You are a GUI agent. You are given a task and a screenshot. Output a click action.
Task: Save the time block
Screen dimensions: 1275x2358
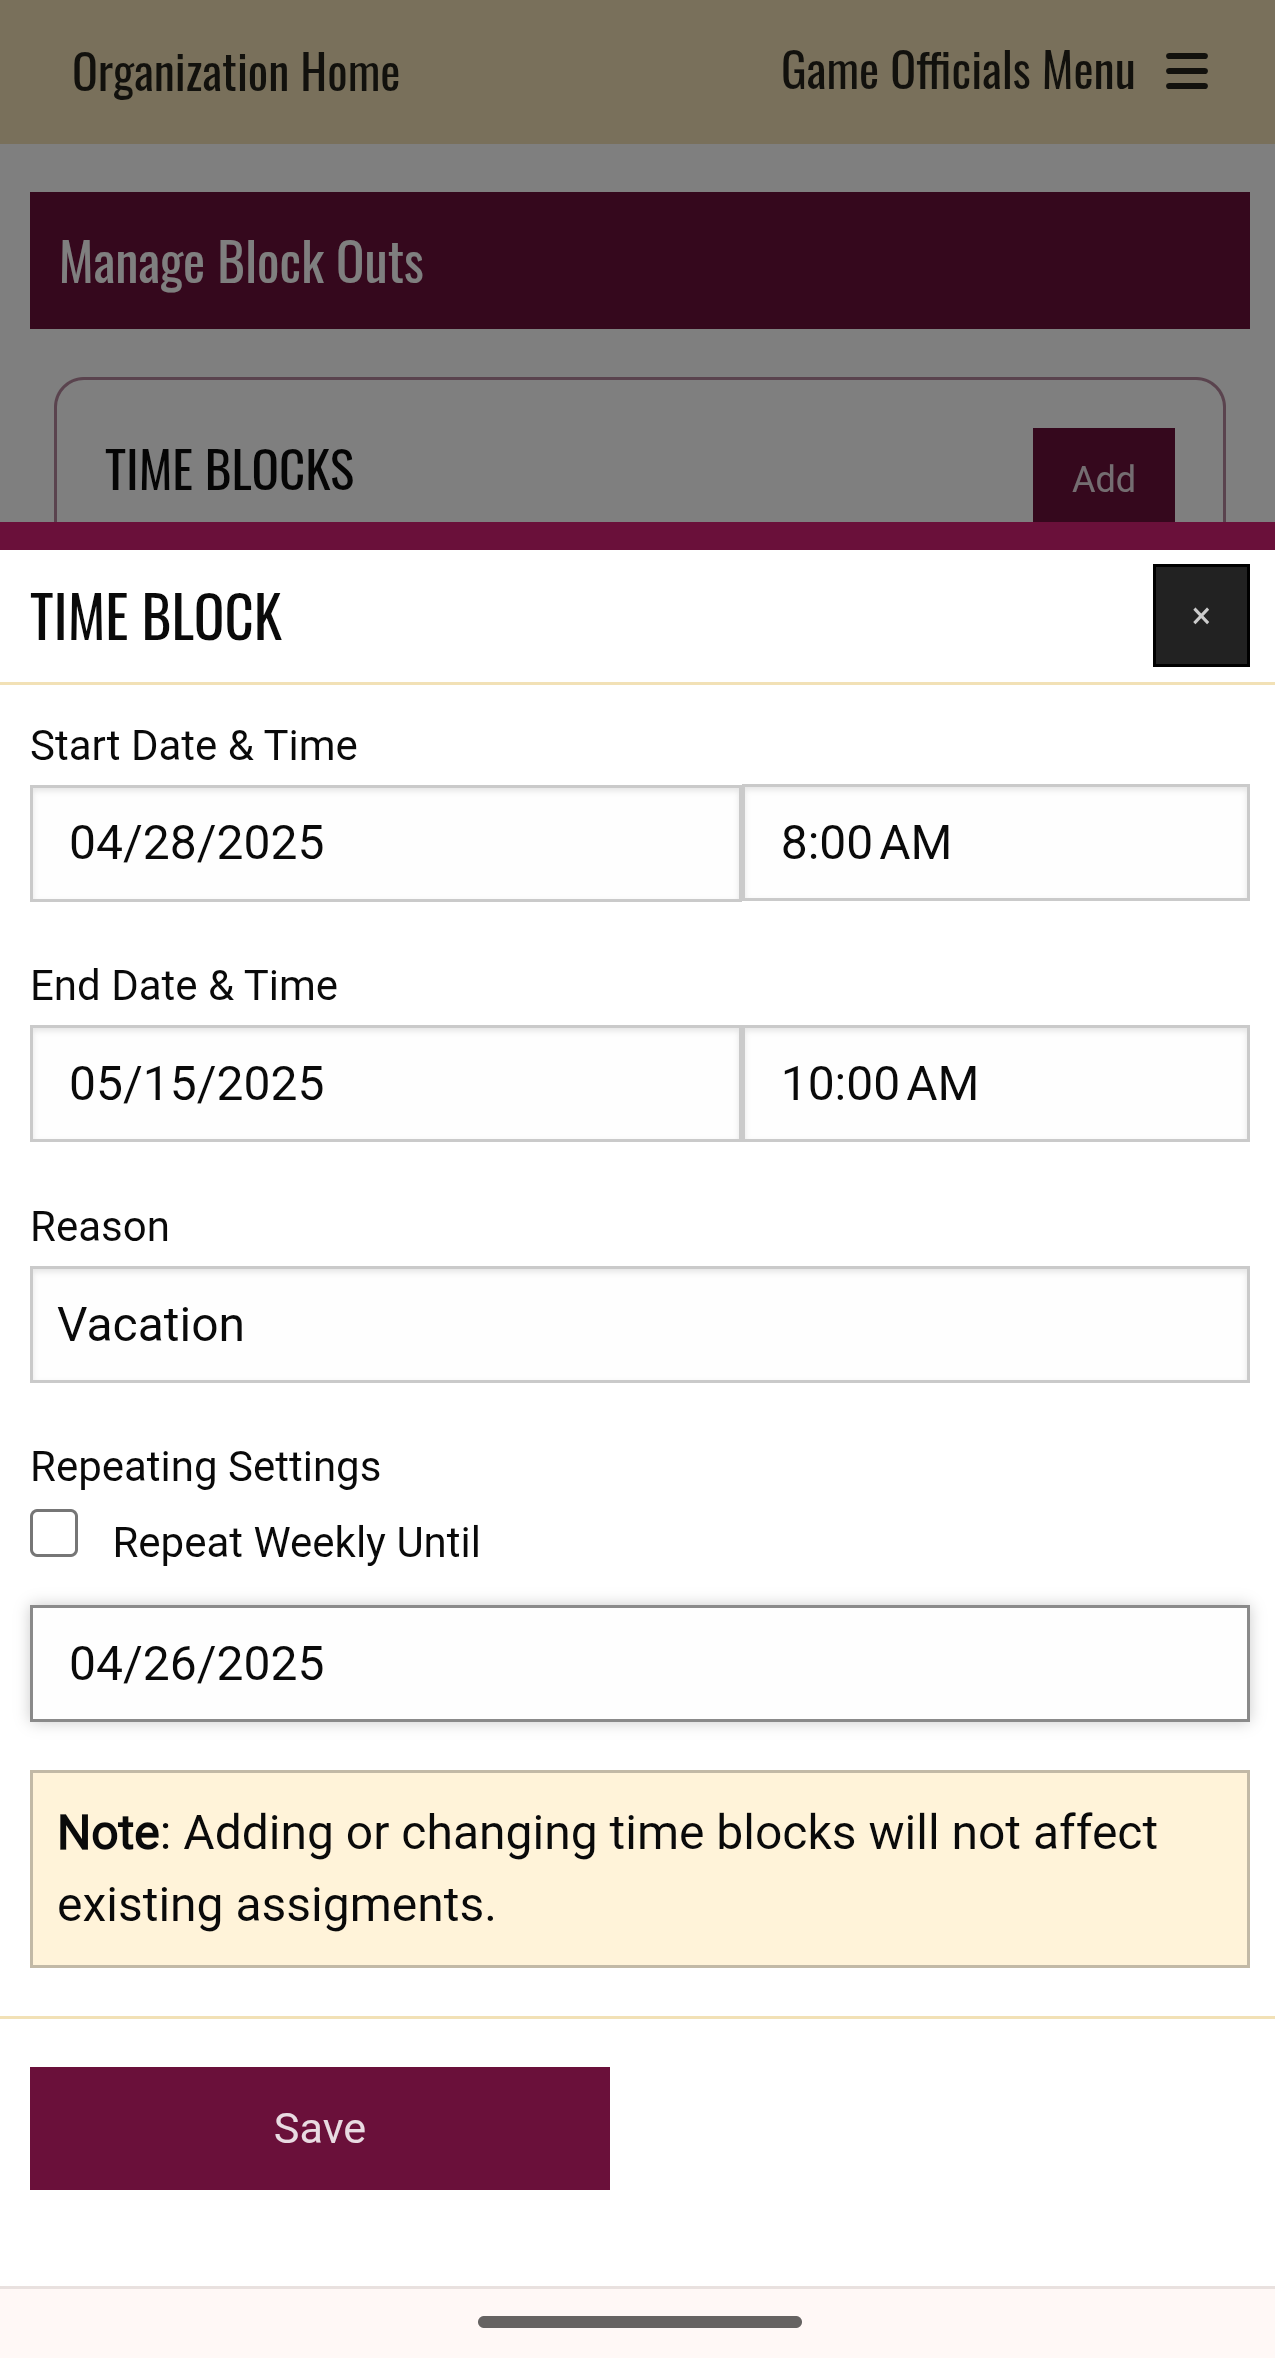(x=320, y=2128)
